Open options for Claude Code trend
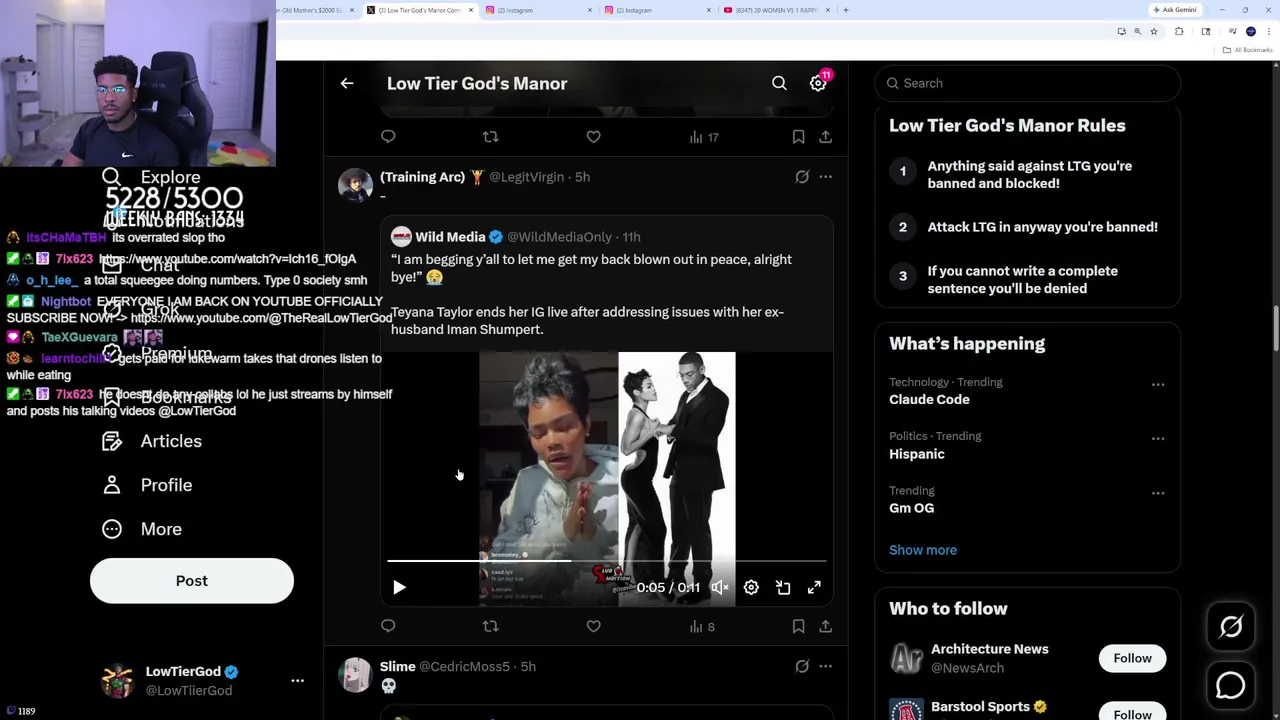This screenshot has height=720, width=1280. 1157,384
